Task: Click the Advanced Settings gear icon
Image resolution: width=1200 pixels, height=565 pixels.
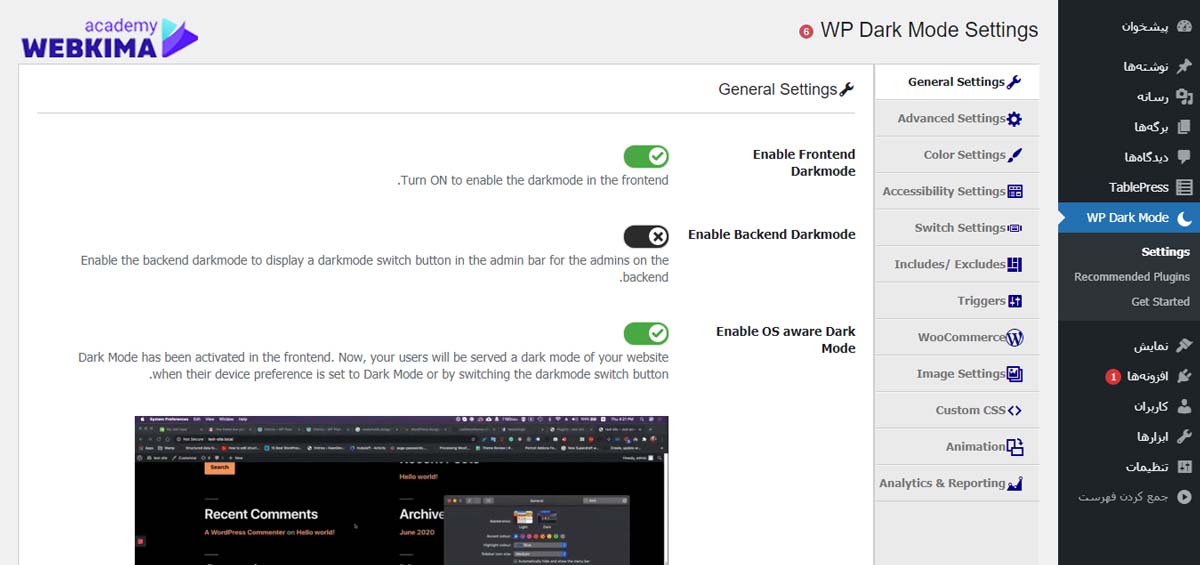Action: click(1014, 119)
